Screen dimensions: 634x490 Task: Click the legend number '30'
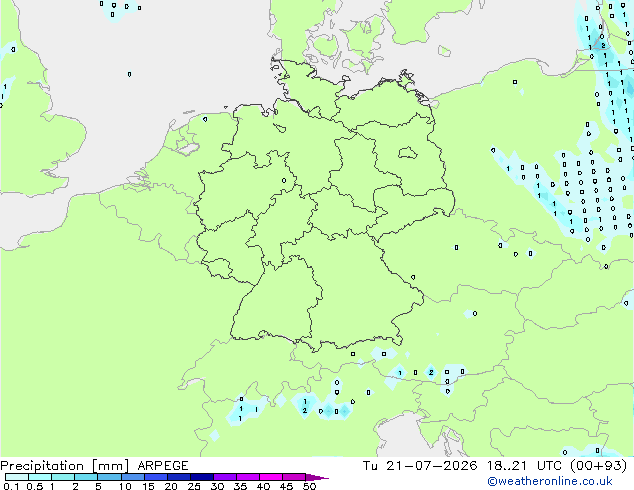[x=217, y=486]
